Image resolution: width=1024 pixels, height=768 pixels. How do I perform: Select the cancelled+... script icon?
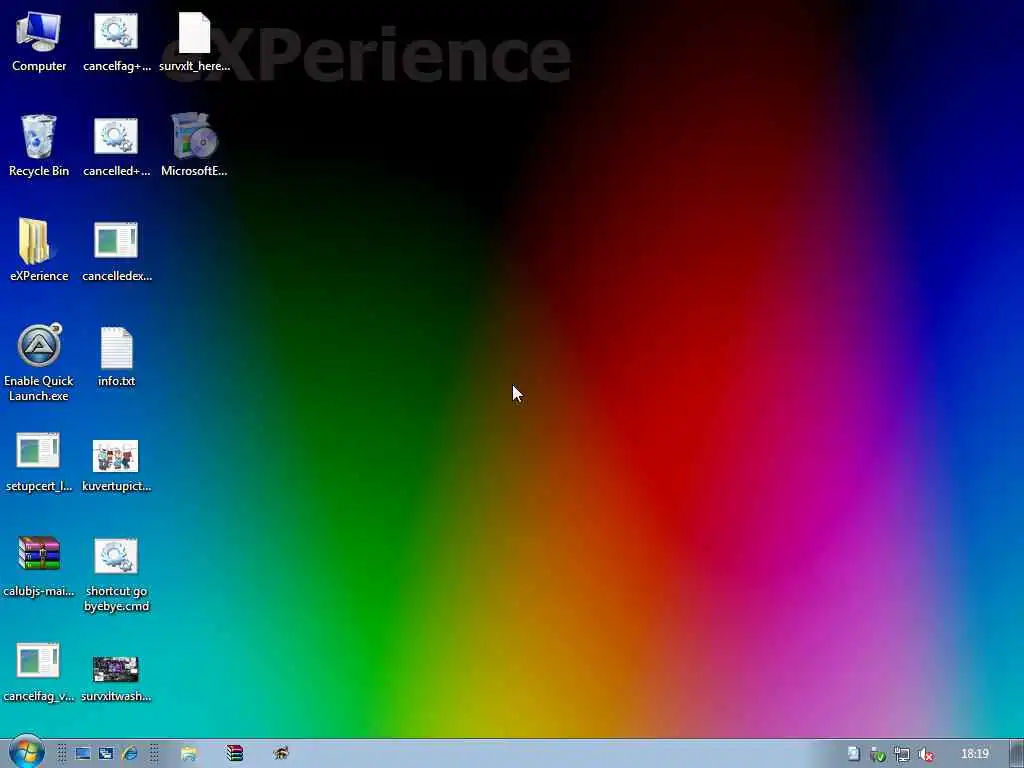coord(116,146)
